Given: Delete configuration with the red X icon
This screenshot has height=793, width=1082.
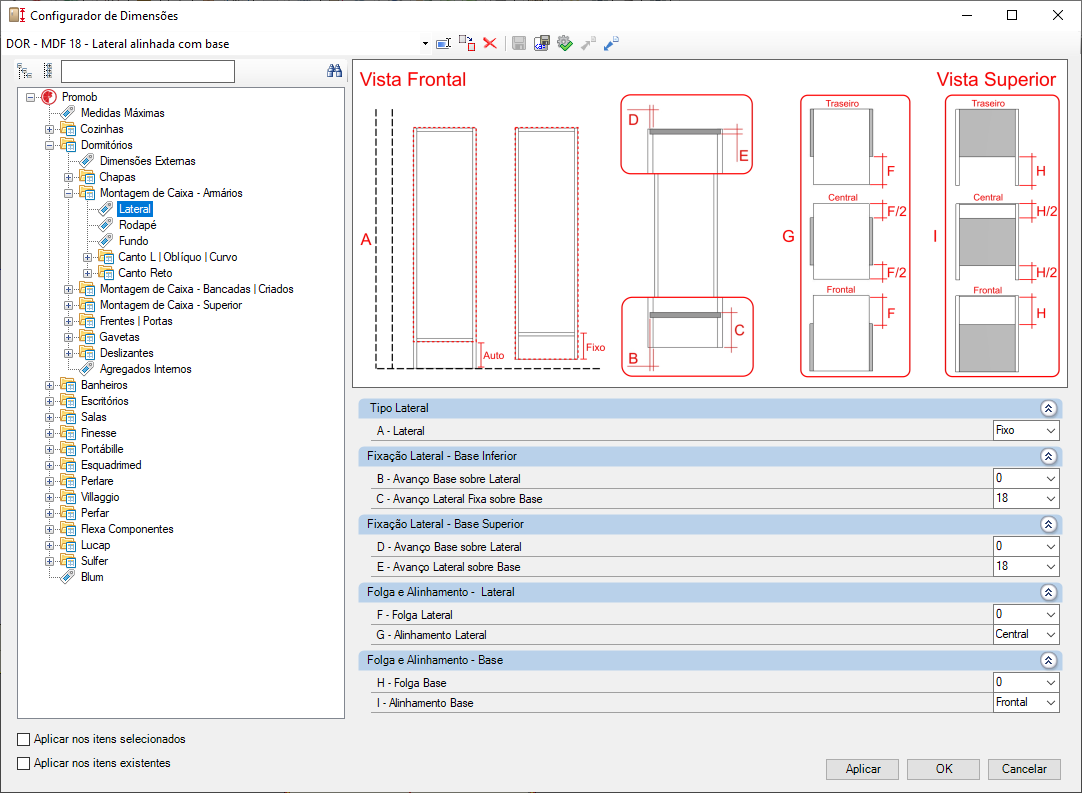Looking at the screenshot, I should tap(490, 43).
